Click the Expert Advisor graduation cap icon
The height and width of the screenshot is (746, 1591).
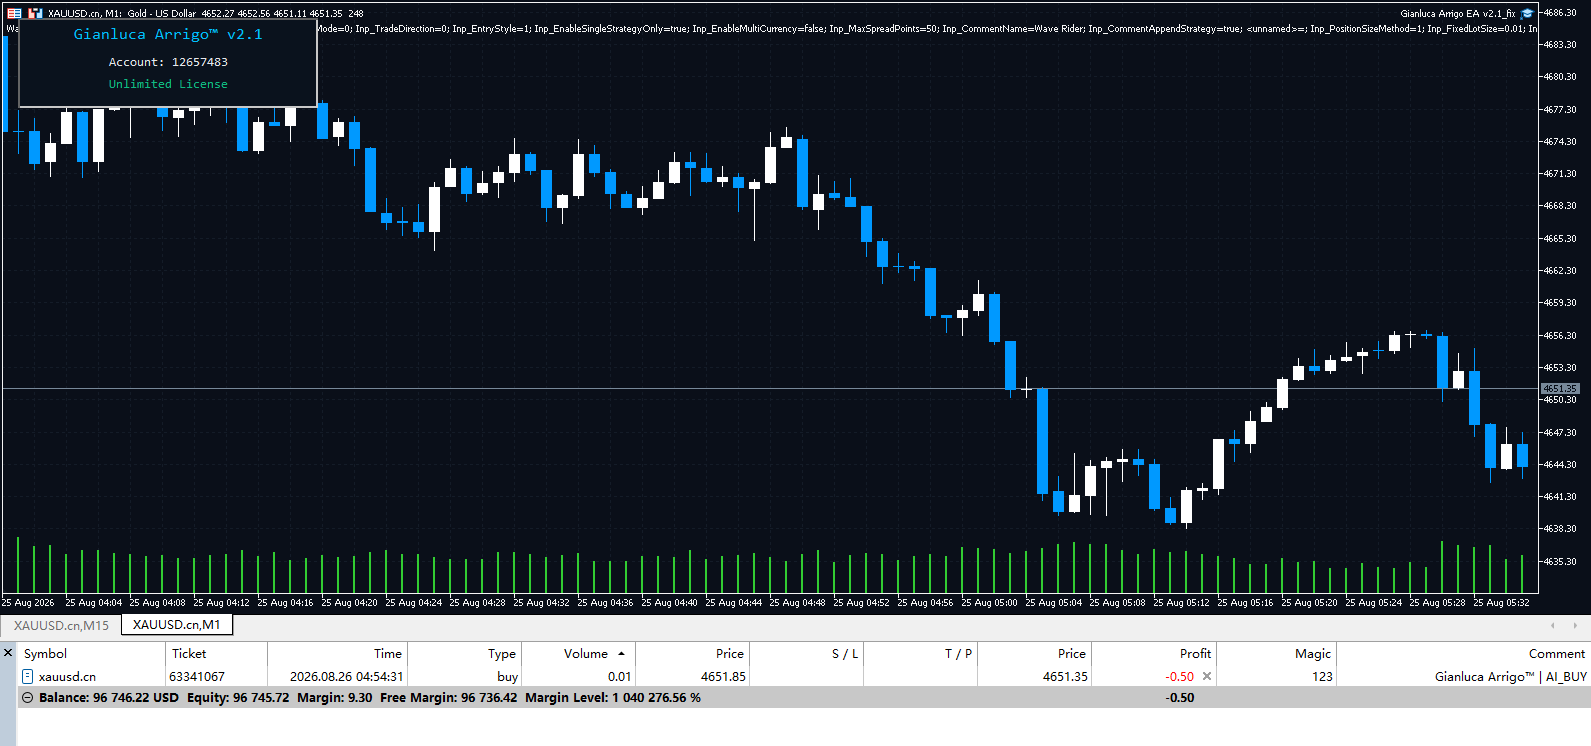point(1527,13)
